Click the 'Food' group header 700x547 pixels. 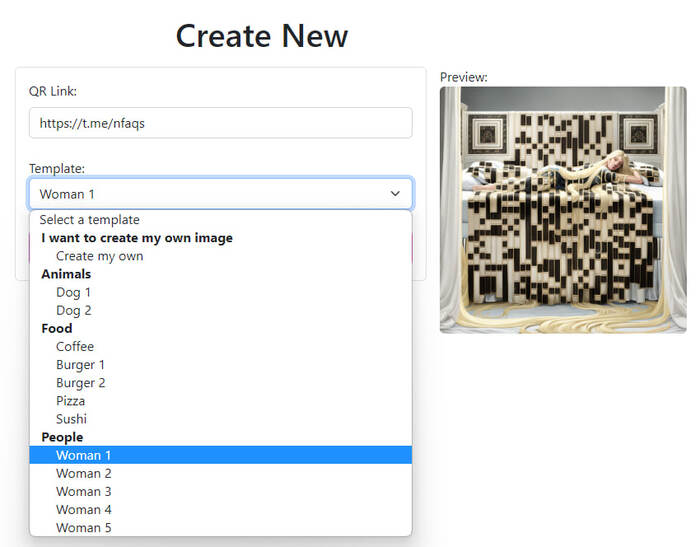[57, 328]
